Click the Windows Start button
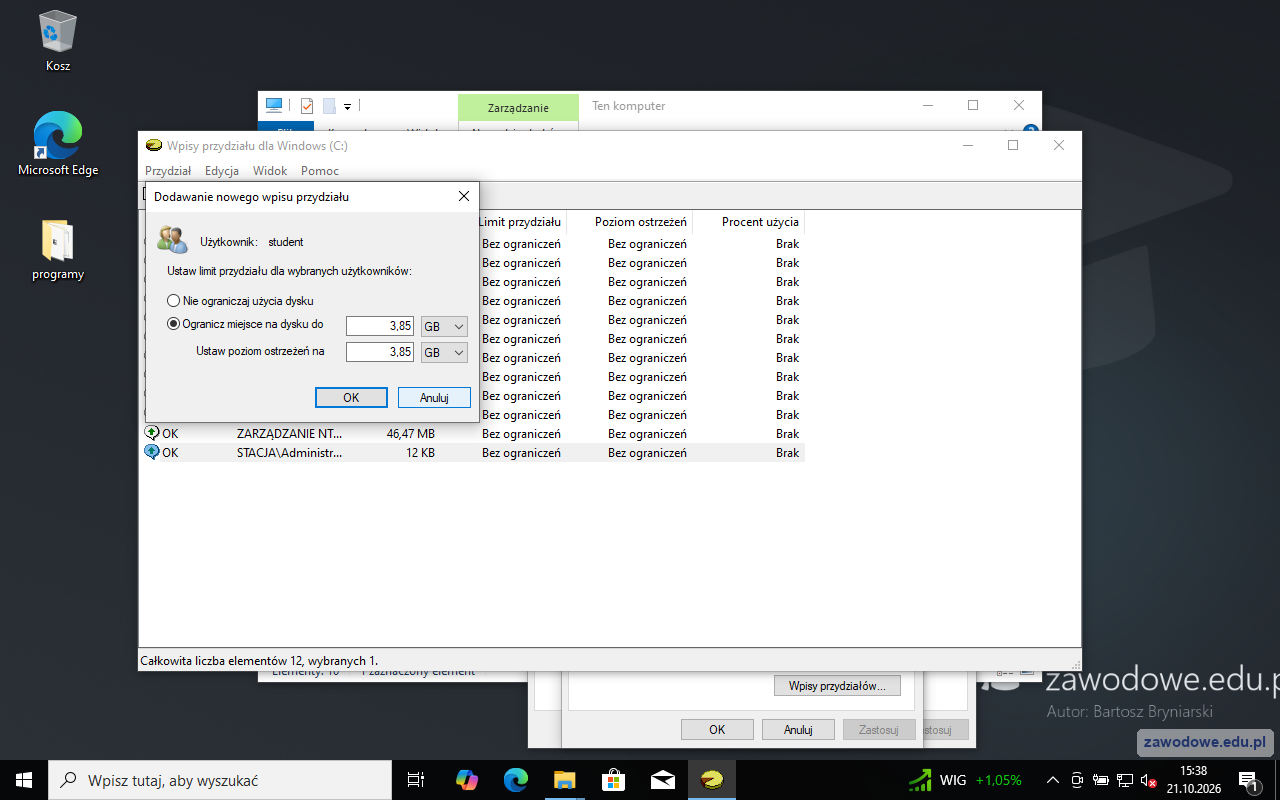The width and height of the screenshot is (1280, 800). click(x=24, y=780)
